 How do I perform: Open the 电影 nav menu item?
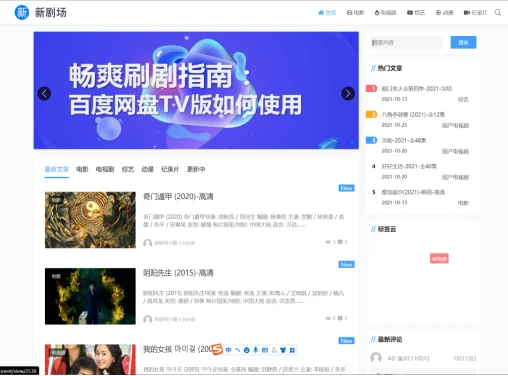355,13
